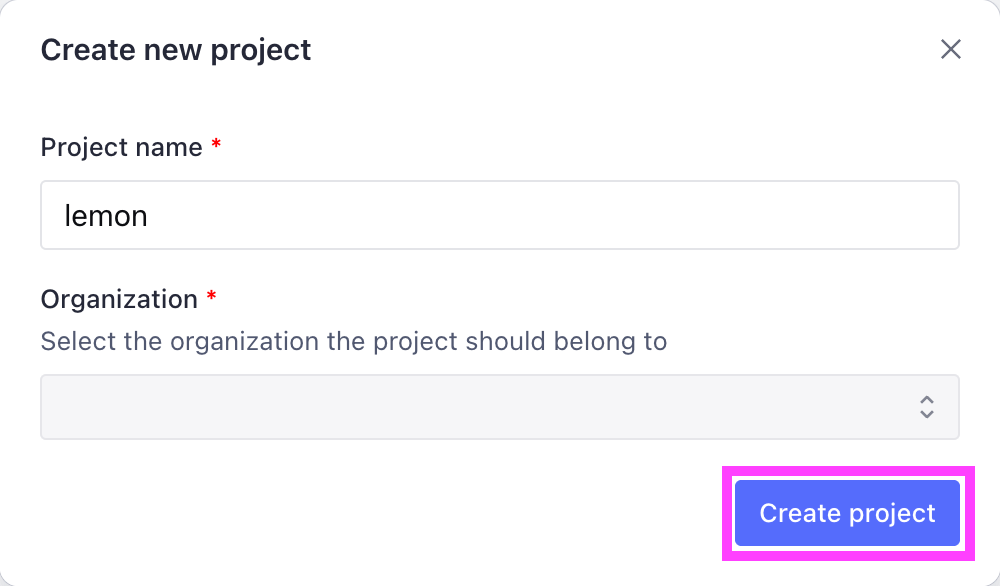The width and height of the screenshot is (1000, 586).
Task: Expand the empty organization combo box
Action: tap(500, 407)
